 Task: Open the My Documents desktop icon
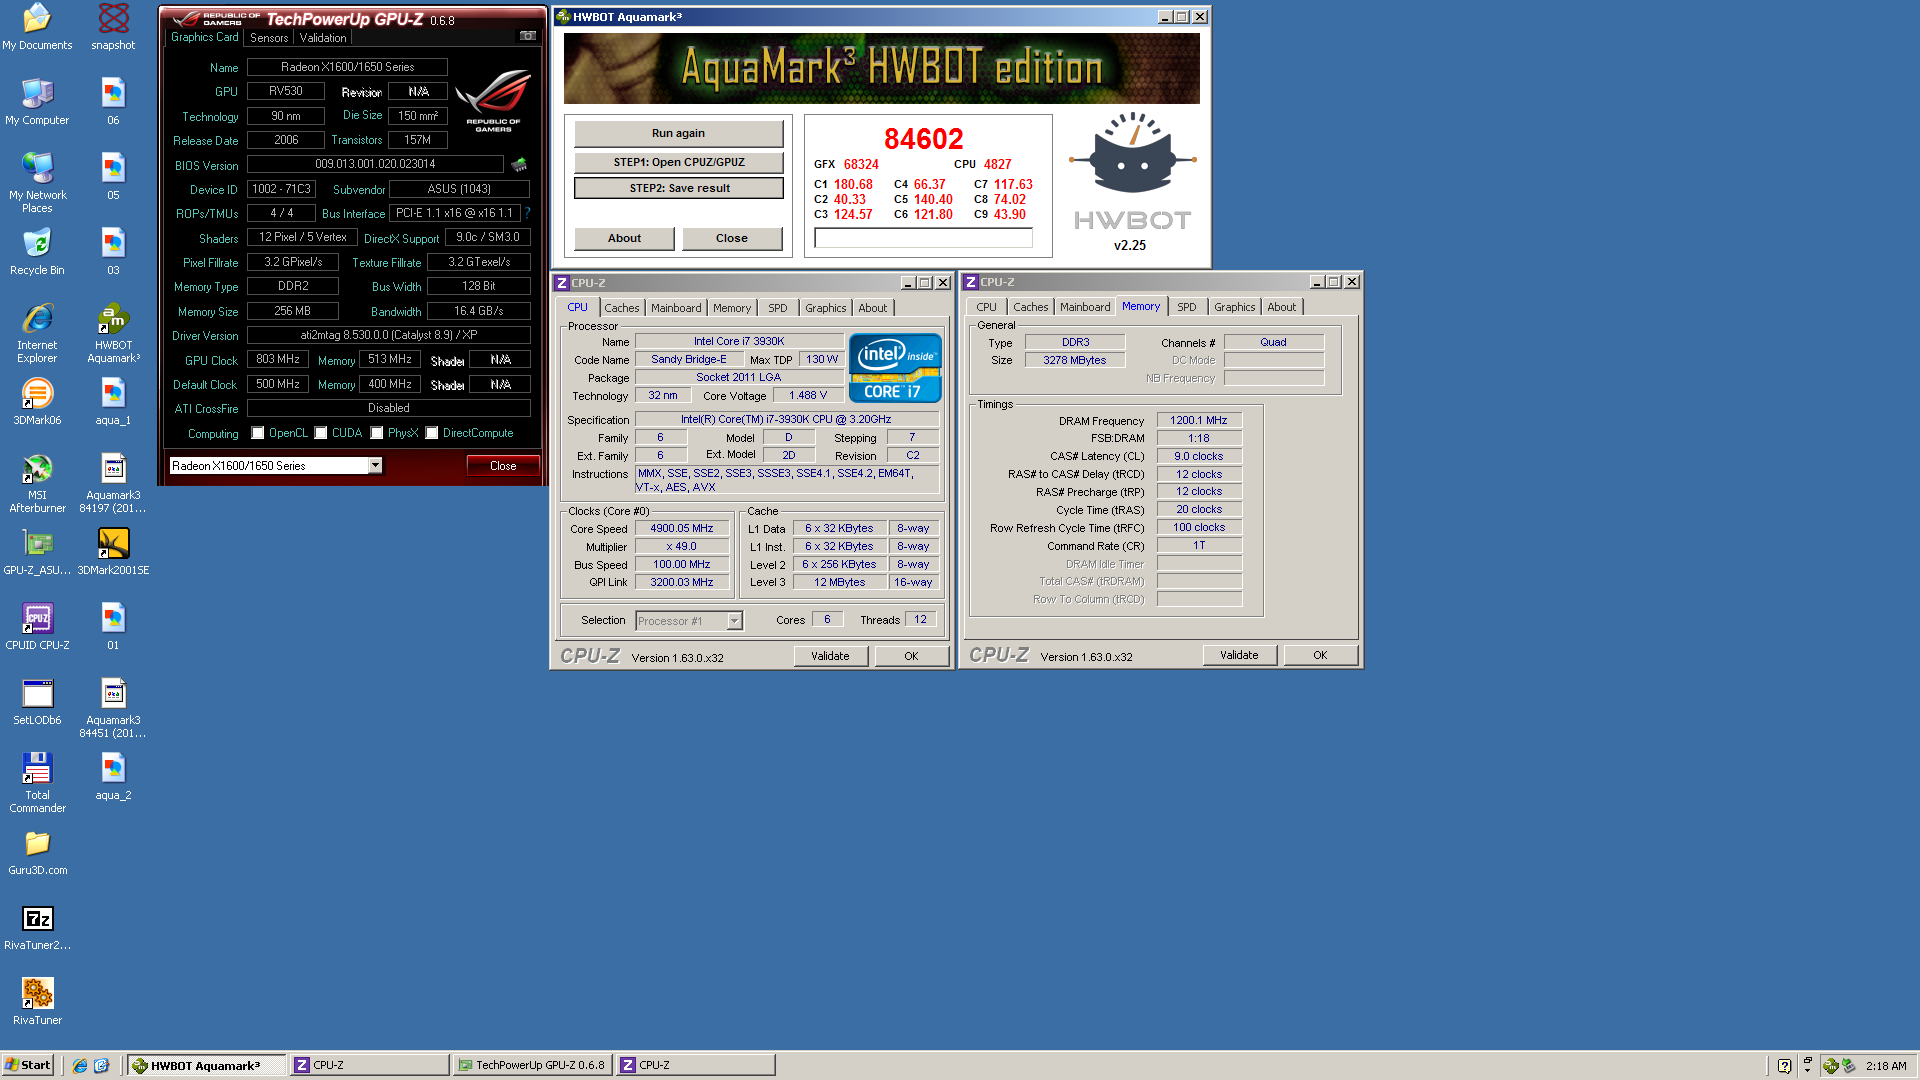point(37,27)
